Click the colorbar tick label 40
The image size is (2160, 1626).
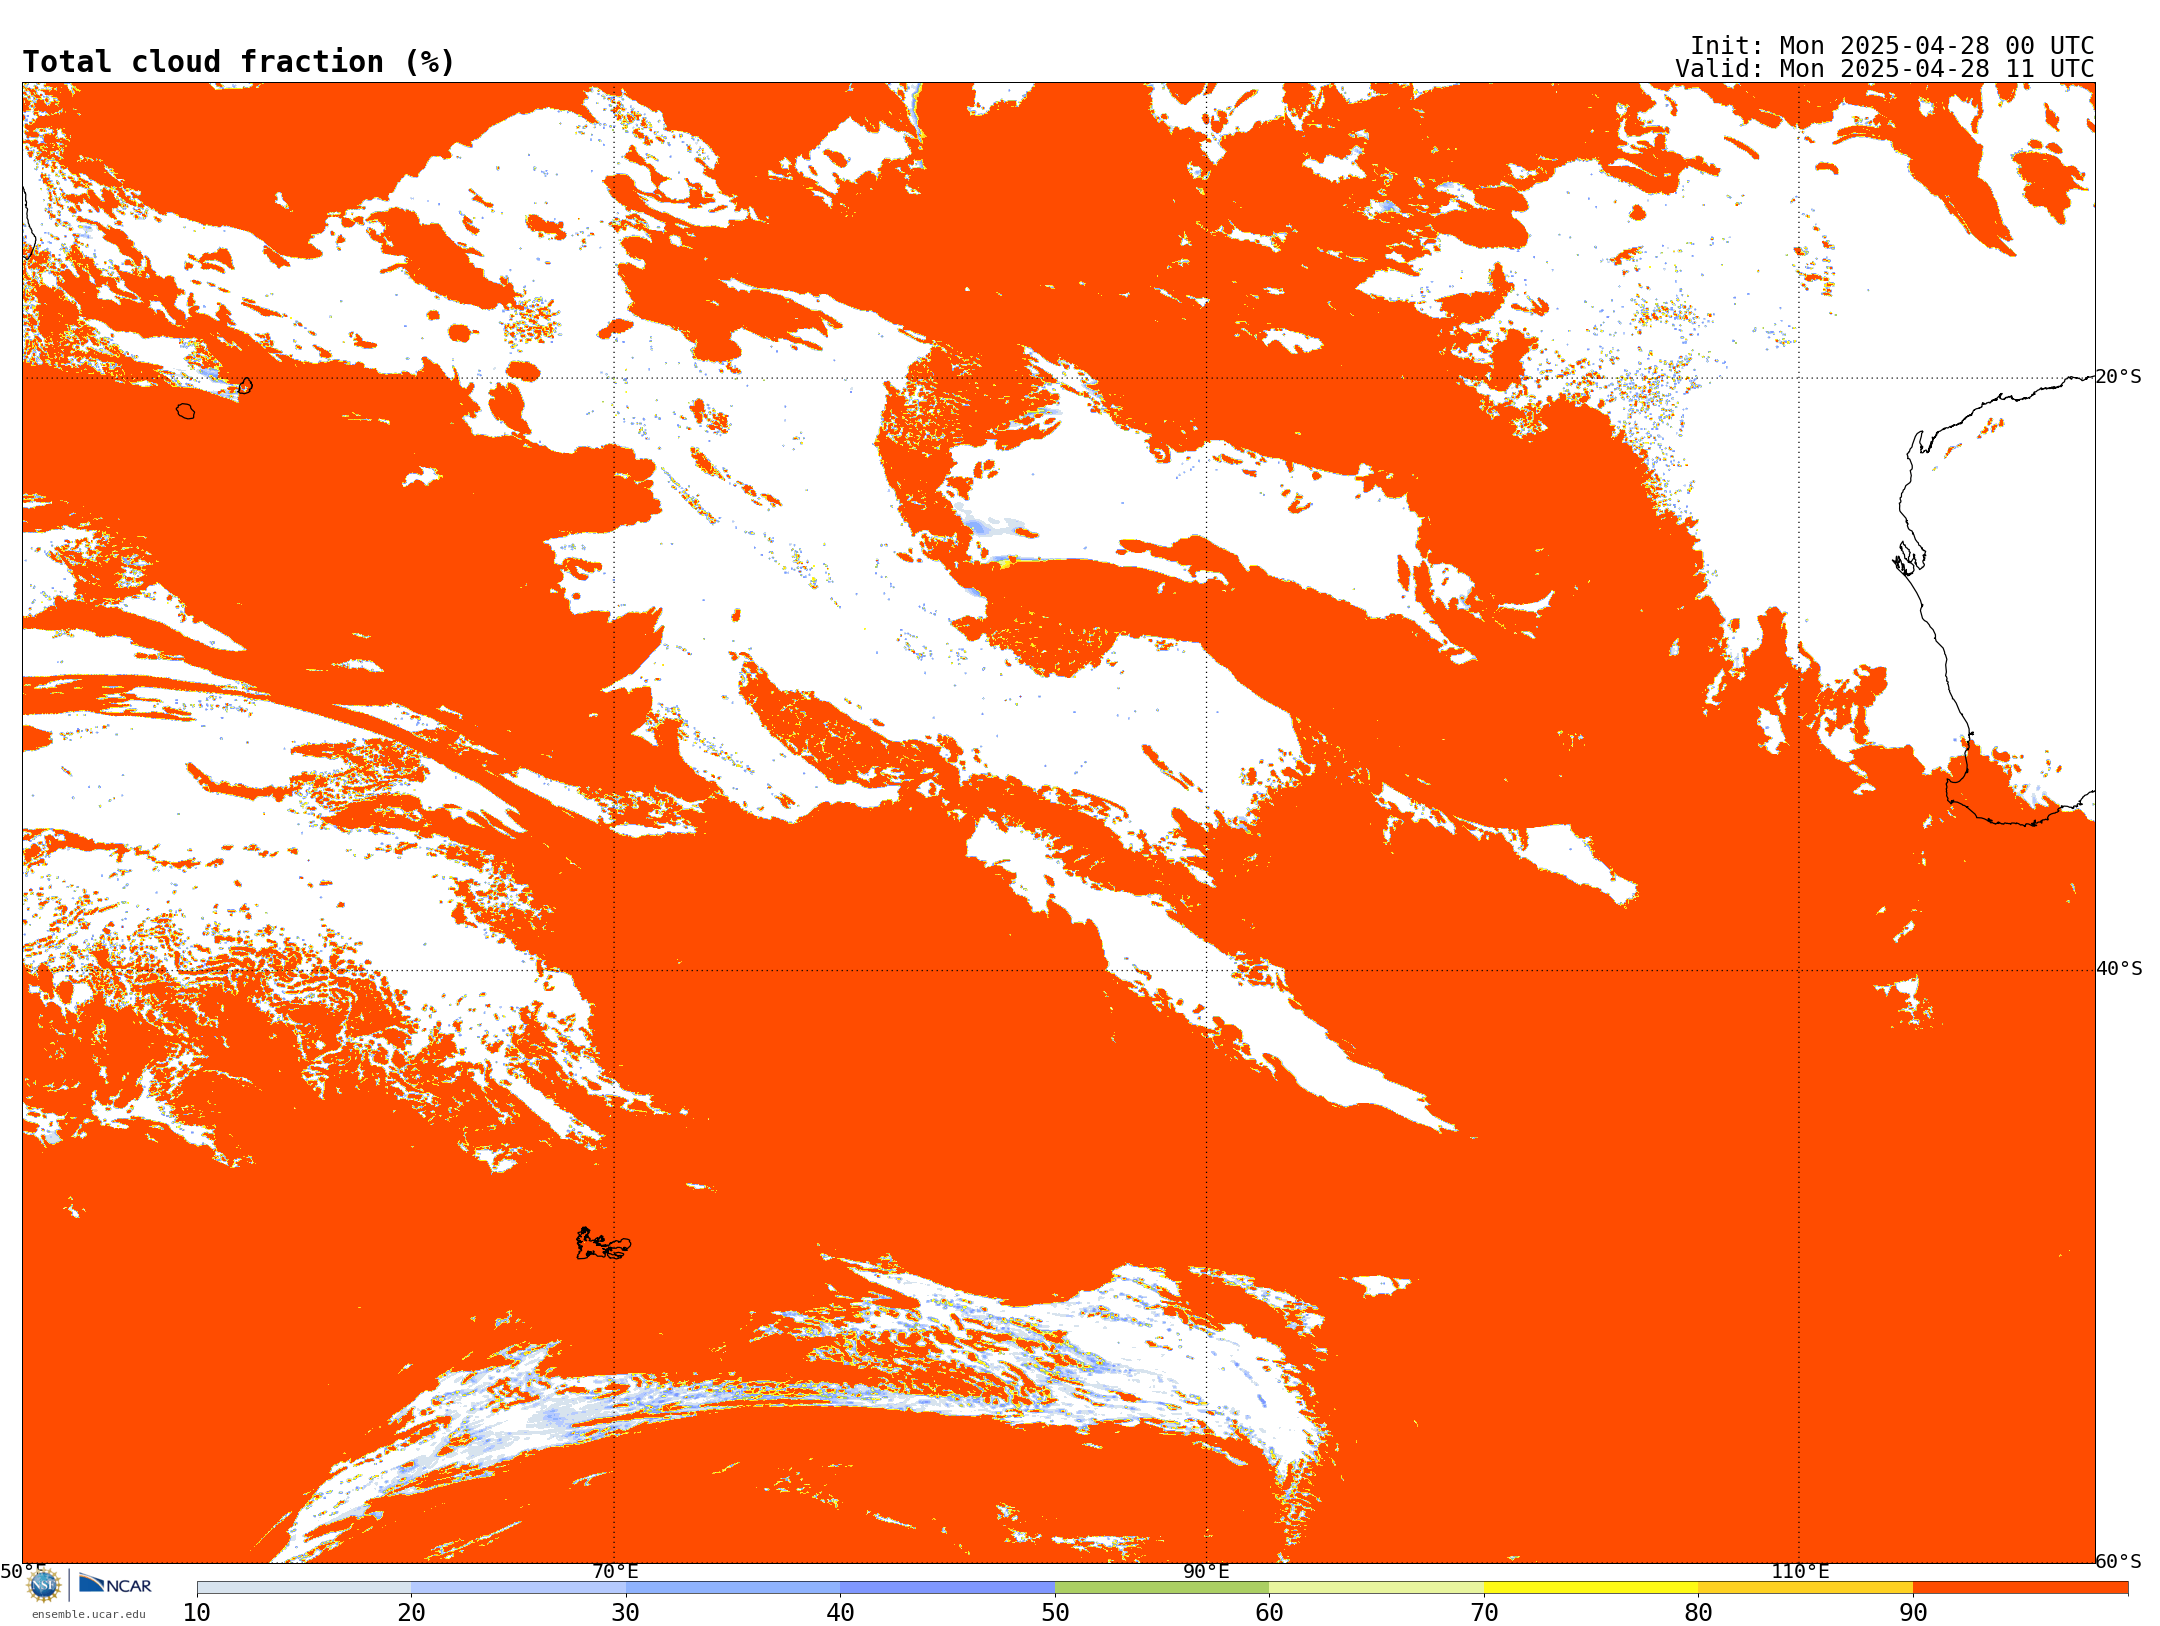[x=840, y=1613]
